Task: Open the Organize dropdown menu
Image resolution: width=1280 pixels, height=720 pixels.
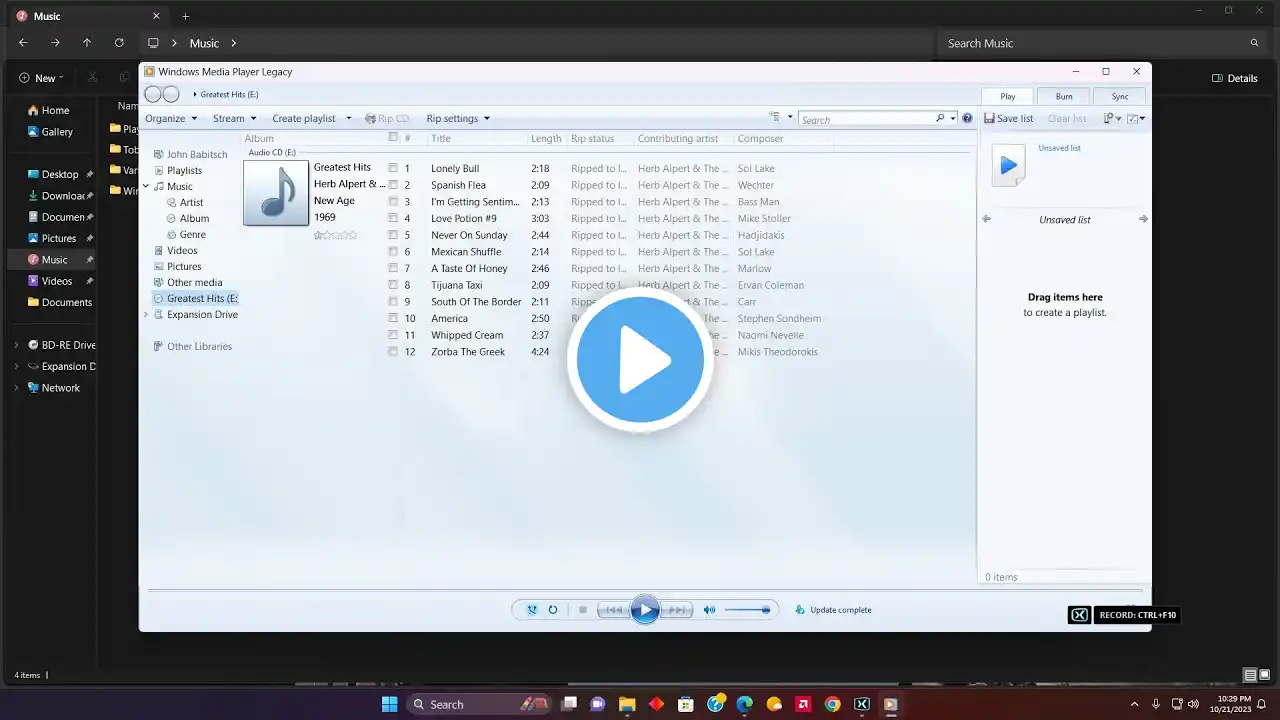Action: point(171,118)
